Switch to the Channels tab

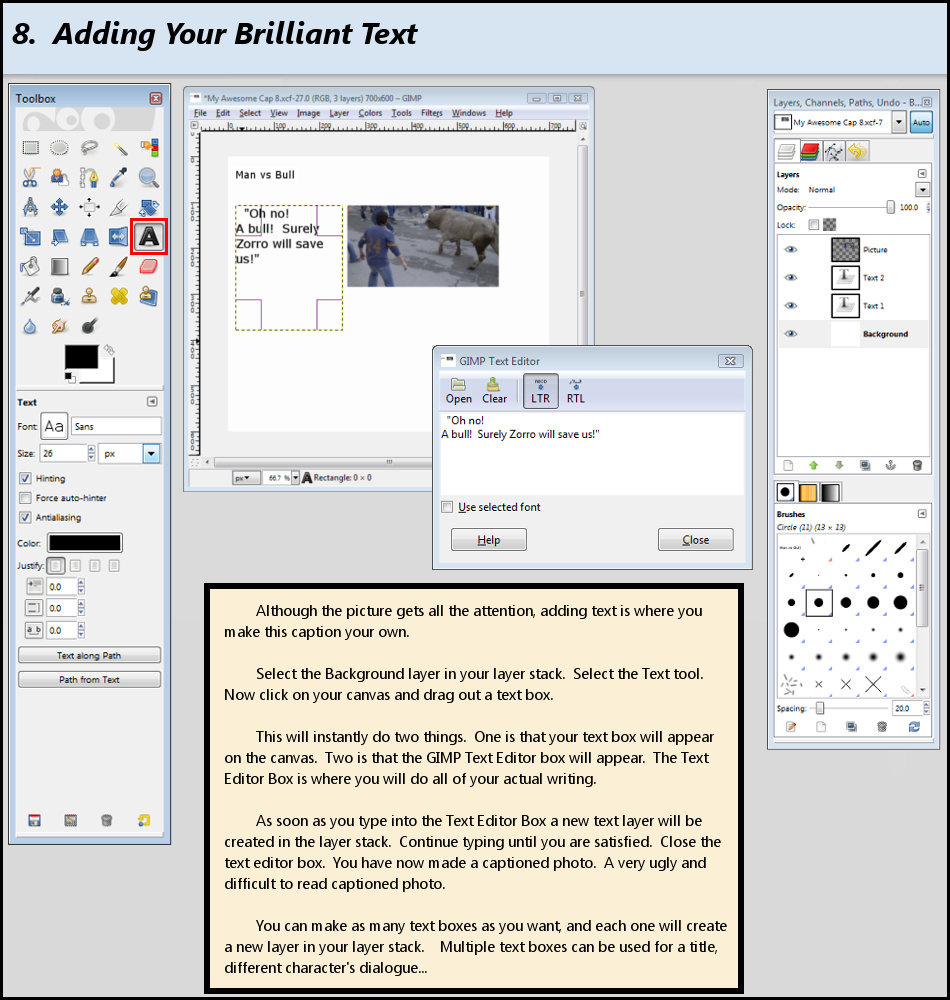coord(810,152)
